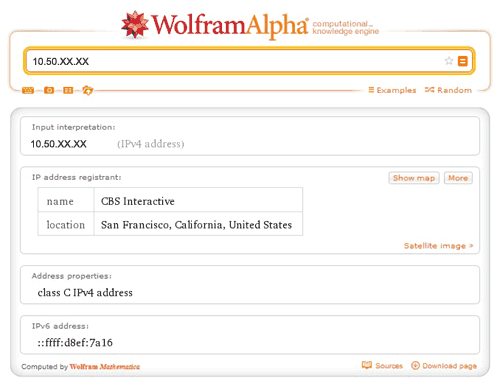Viewport: 500px width, 389px height.
Task: Open the image input camera icon
Action: [x=49, y=90]
